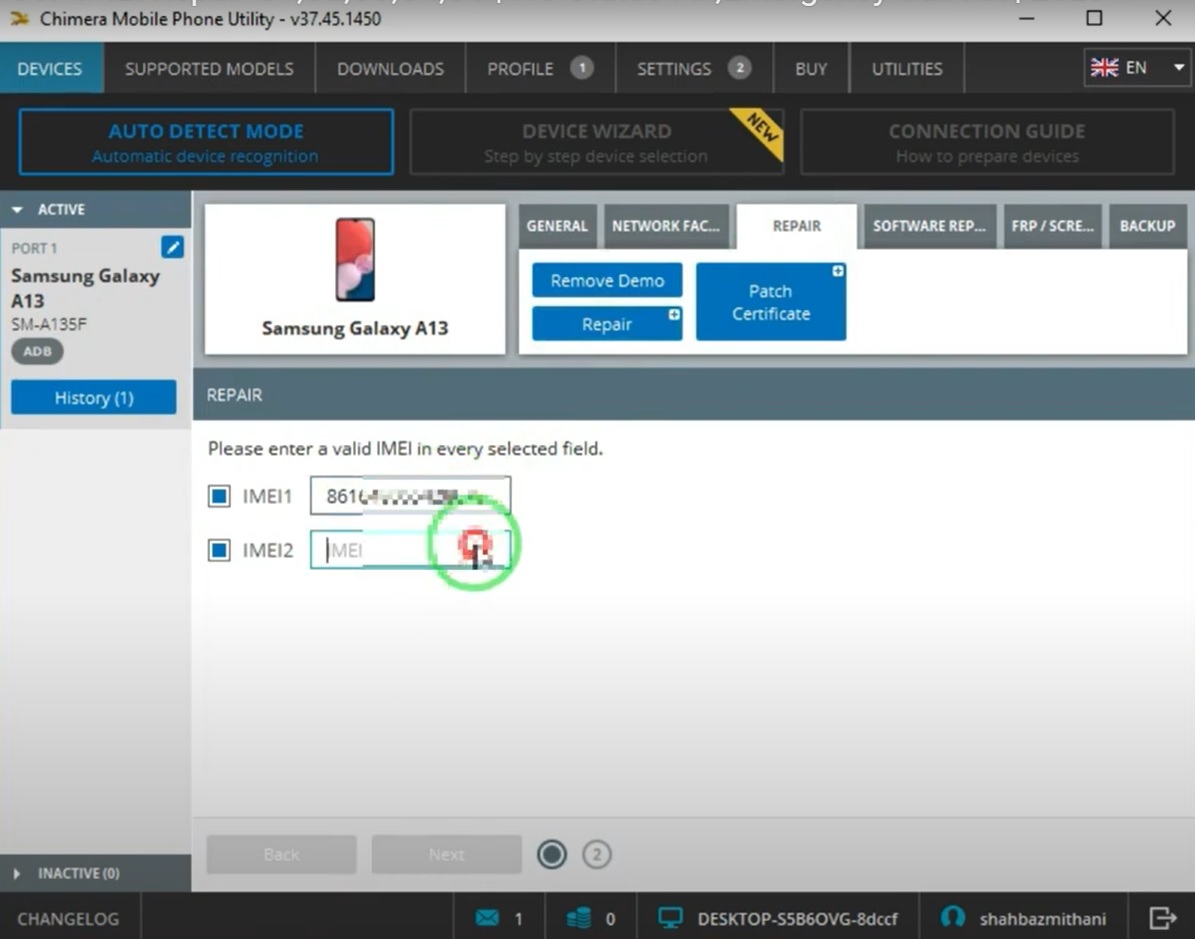This screenshot has width=1195, height=939.
Task: Click the NEW ribbon on Device Wizard
Action: point(759,131)
